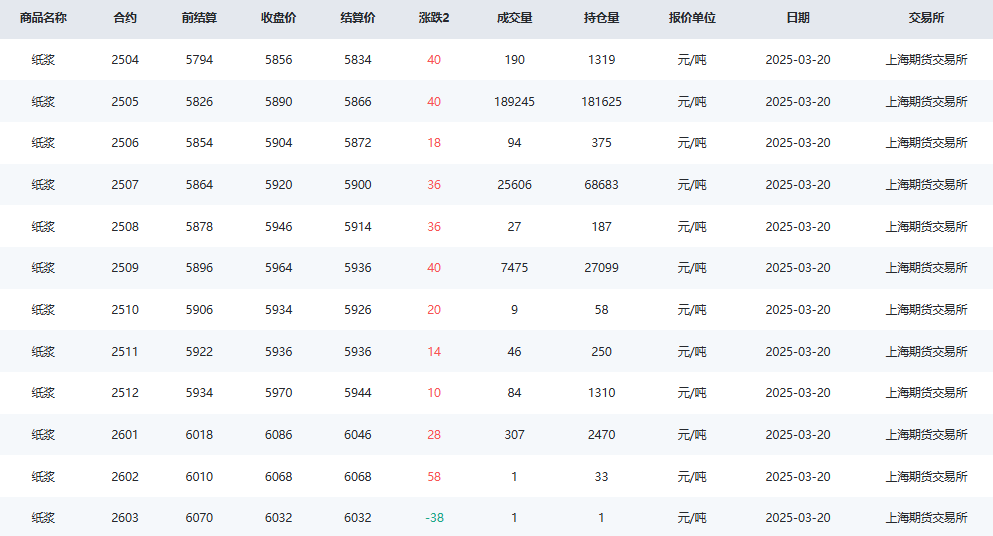Viewport: 993px width, 536px height.
Task: Click the red change value 10
Action: point(434,392)
